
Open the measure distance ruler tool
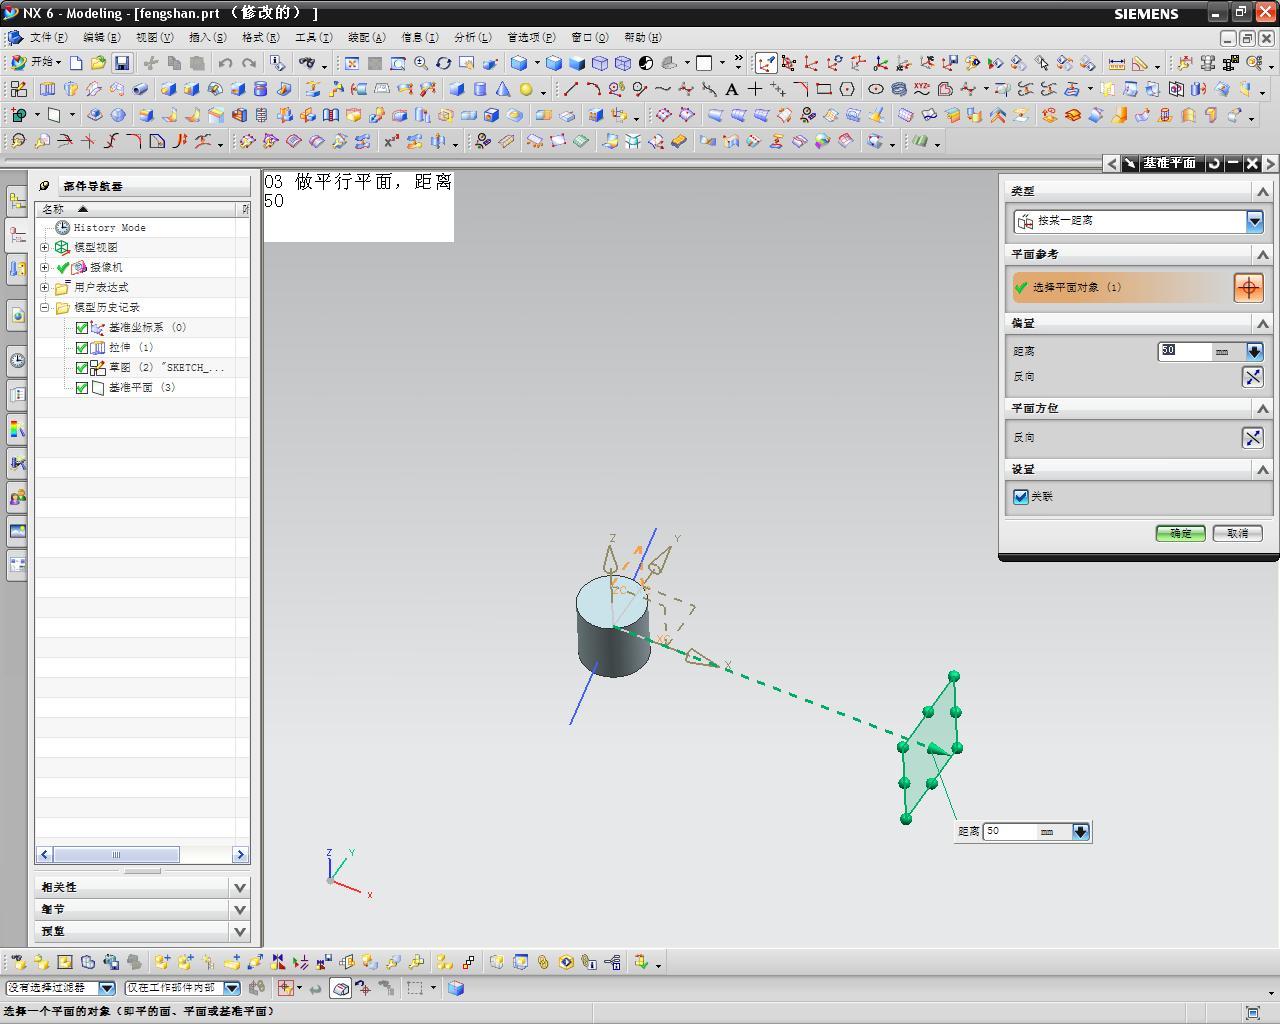(x=1116, y=63)
